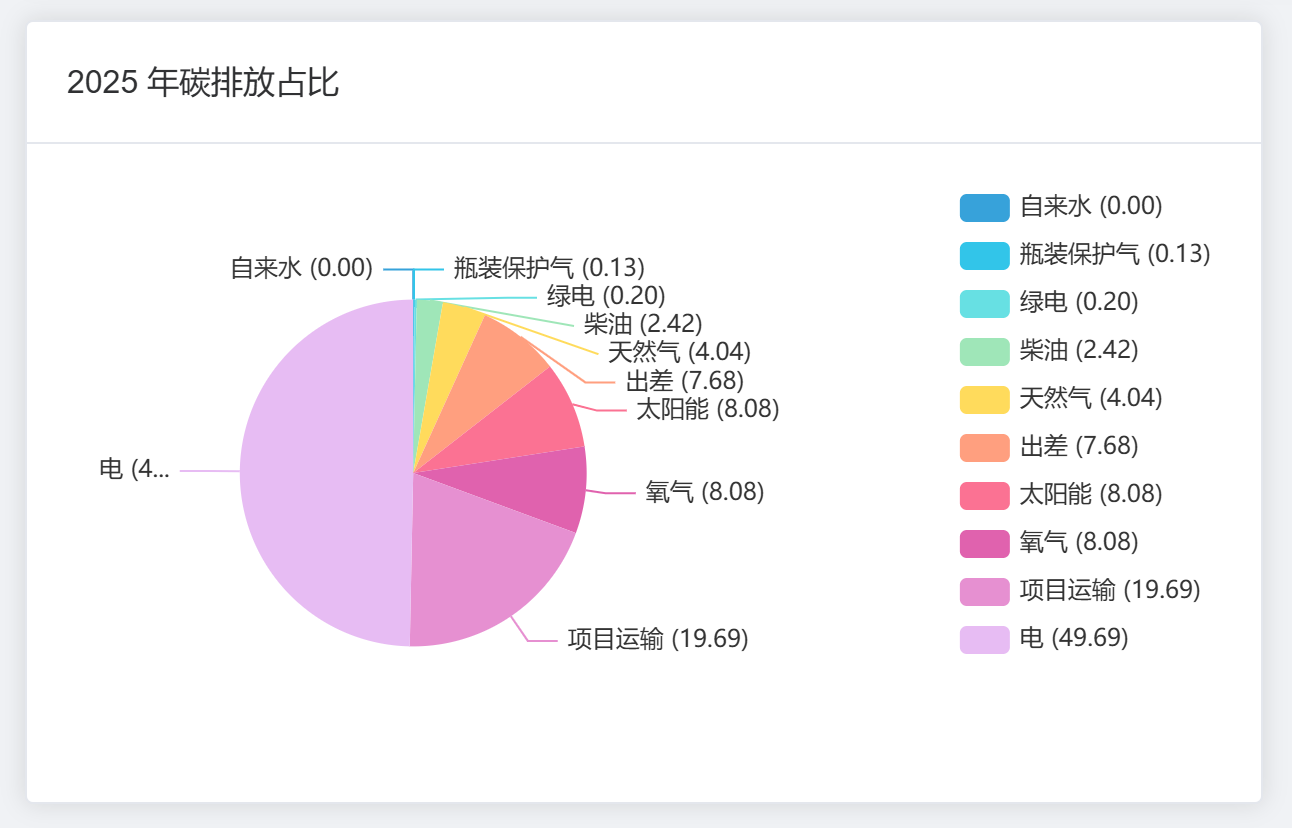Toggle the 瓶装保护气 legend swatch
Viewport: 1292px width, 828px height.
coord(984,255)
